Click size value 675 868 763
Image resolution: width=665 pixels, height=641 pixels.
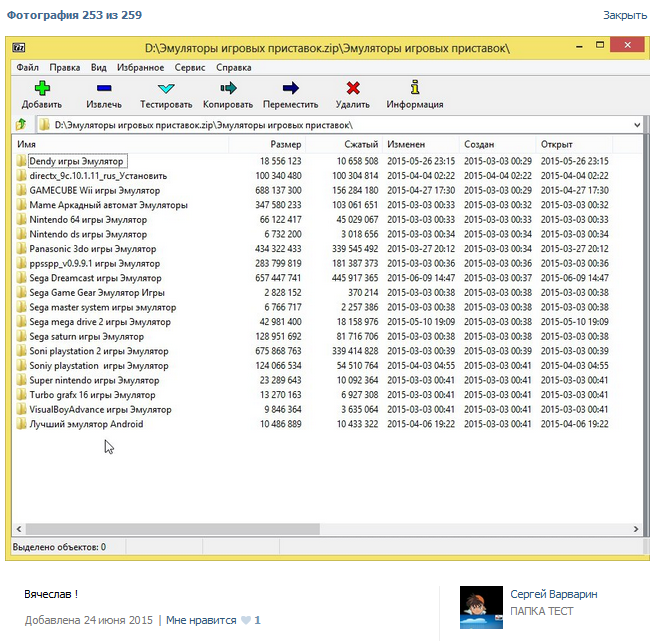[278, 351]
